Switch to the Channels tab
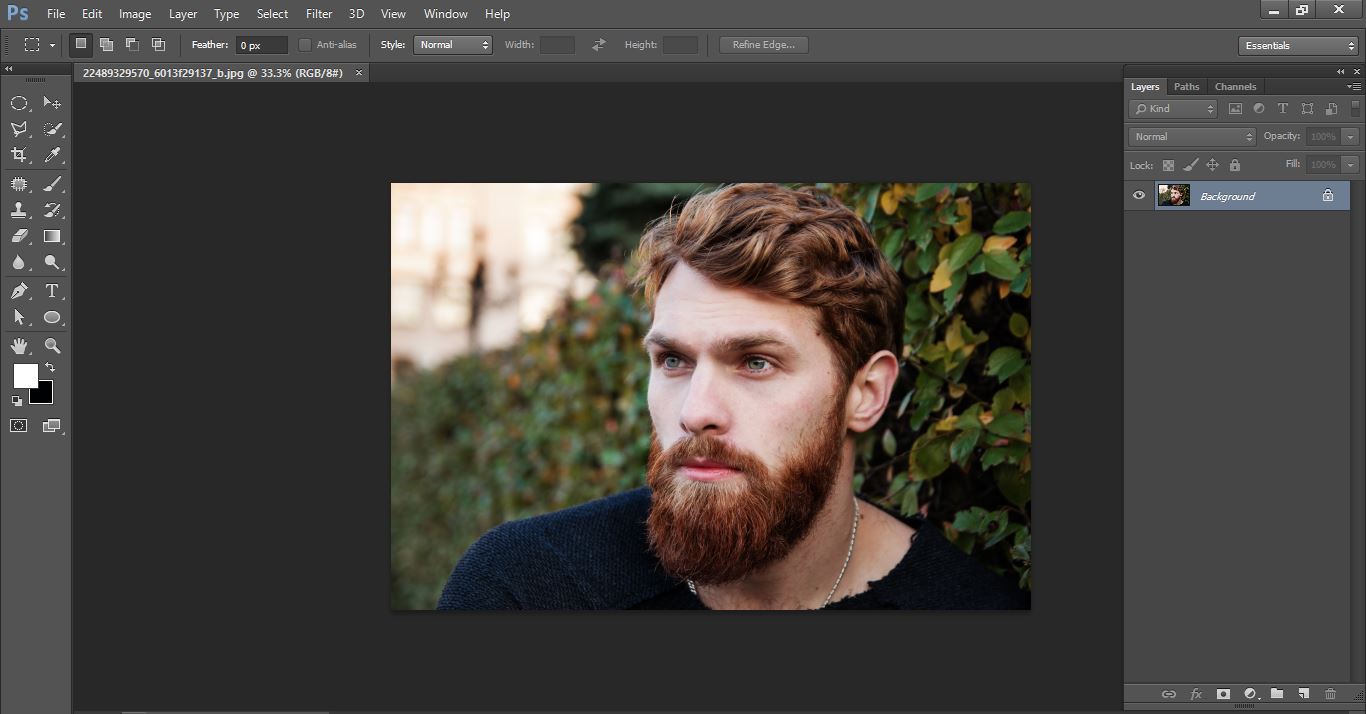Screen dimensions: 1366x714 click(x=1235, y=86)
